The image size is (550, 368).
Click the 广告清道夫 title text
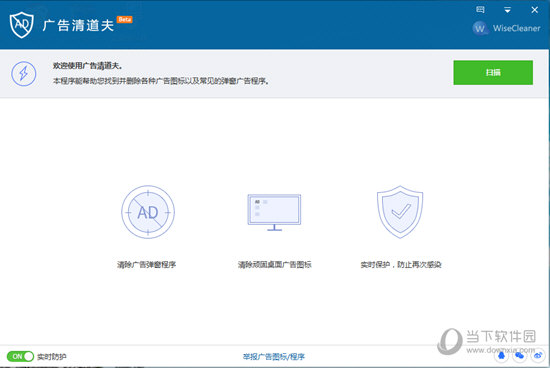(x=78, y=26)
